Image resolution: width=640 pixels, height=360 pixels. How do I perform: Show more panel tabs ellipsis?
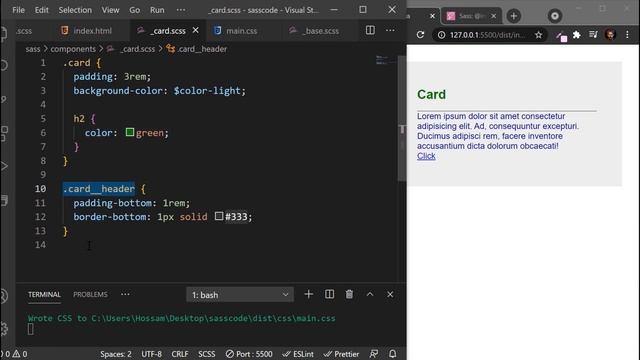pos(125,294)
